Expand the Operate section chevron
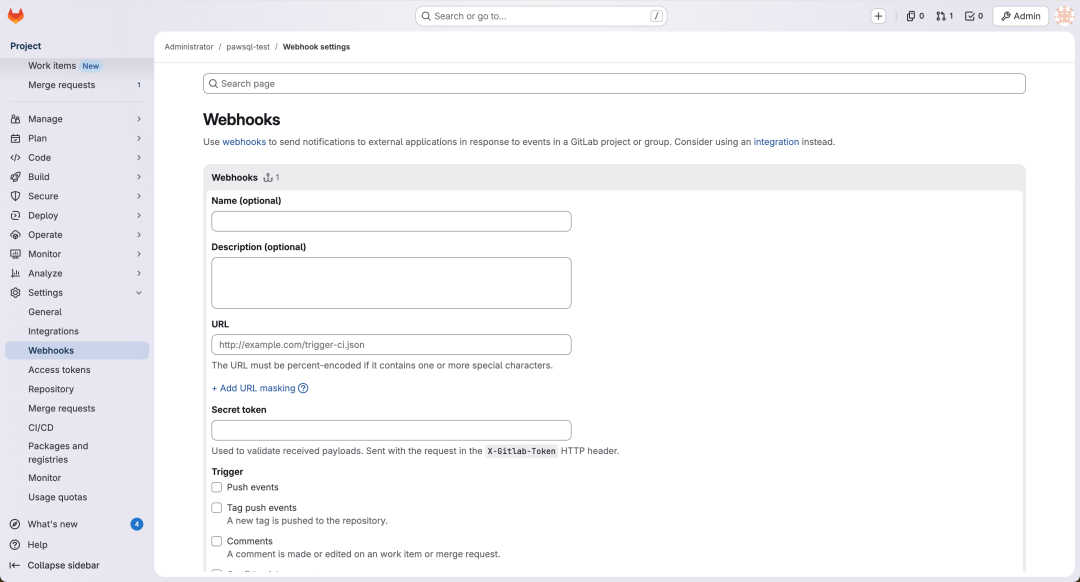Viewport: 1080px width, 582px height. [x=139, y=235]
